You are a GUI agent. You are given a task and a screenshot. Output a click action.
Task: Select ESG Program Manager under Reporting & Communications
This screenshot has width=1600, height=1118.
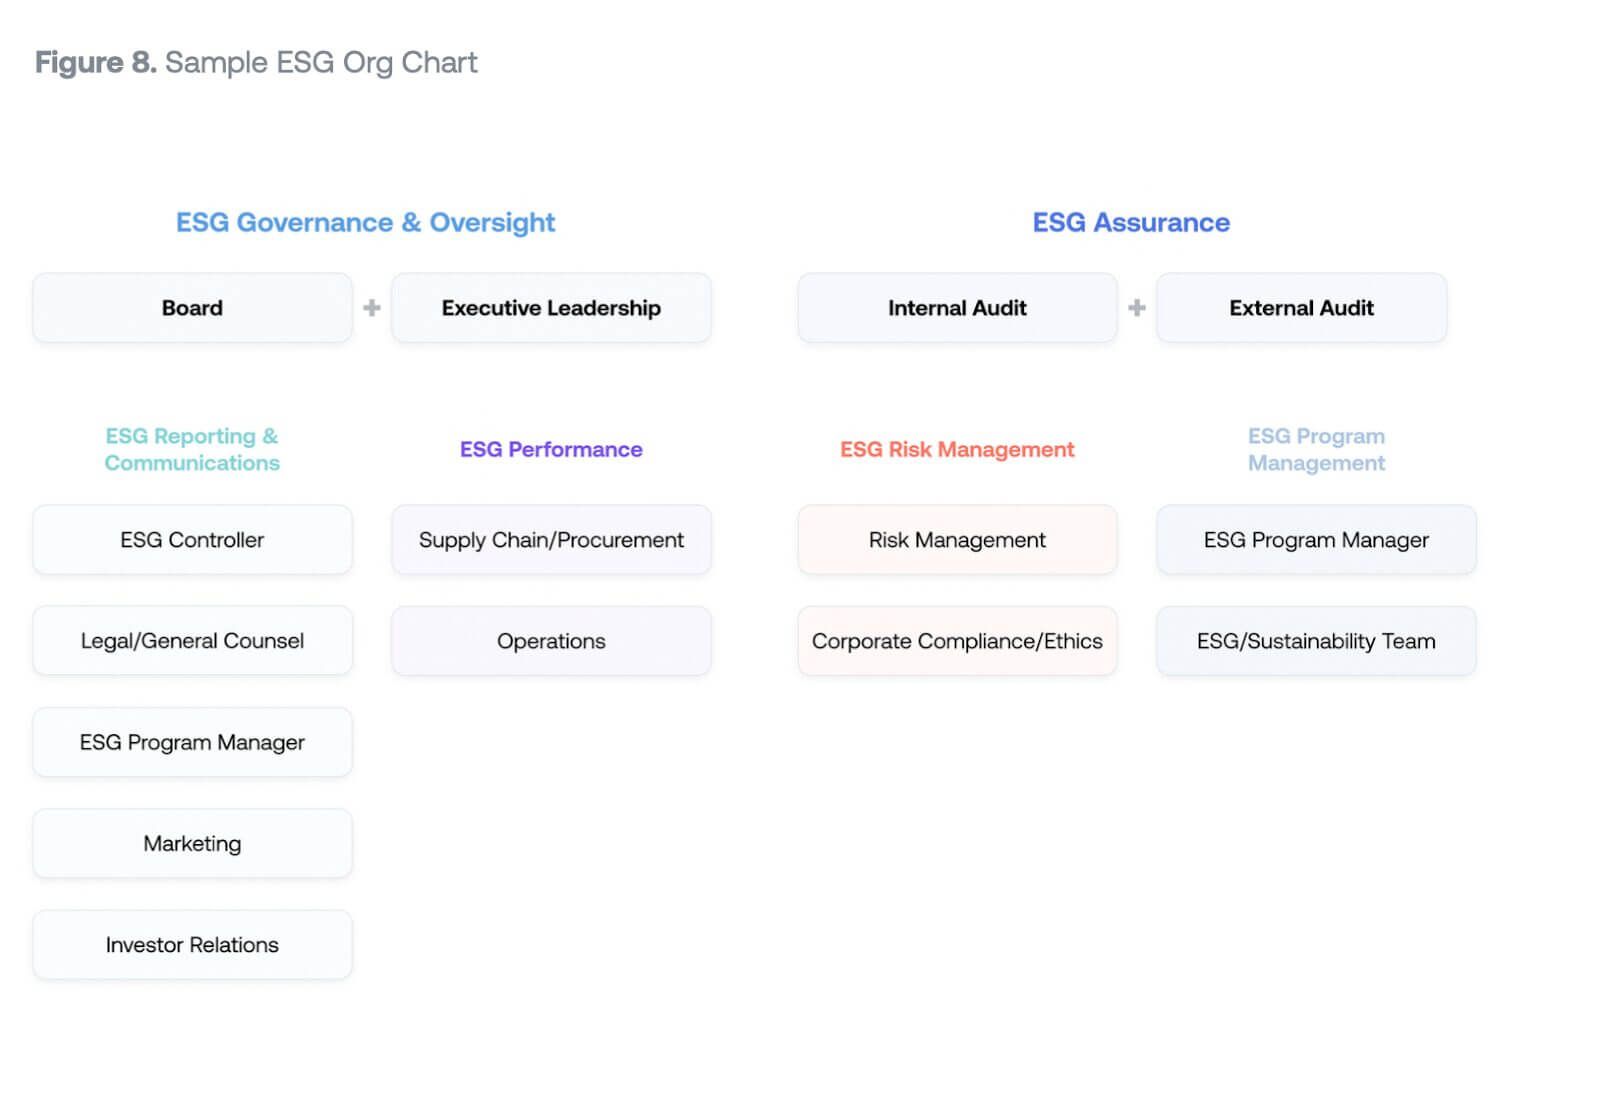[x=192, y=742]
